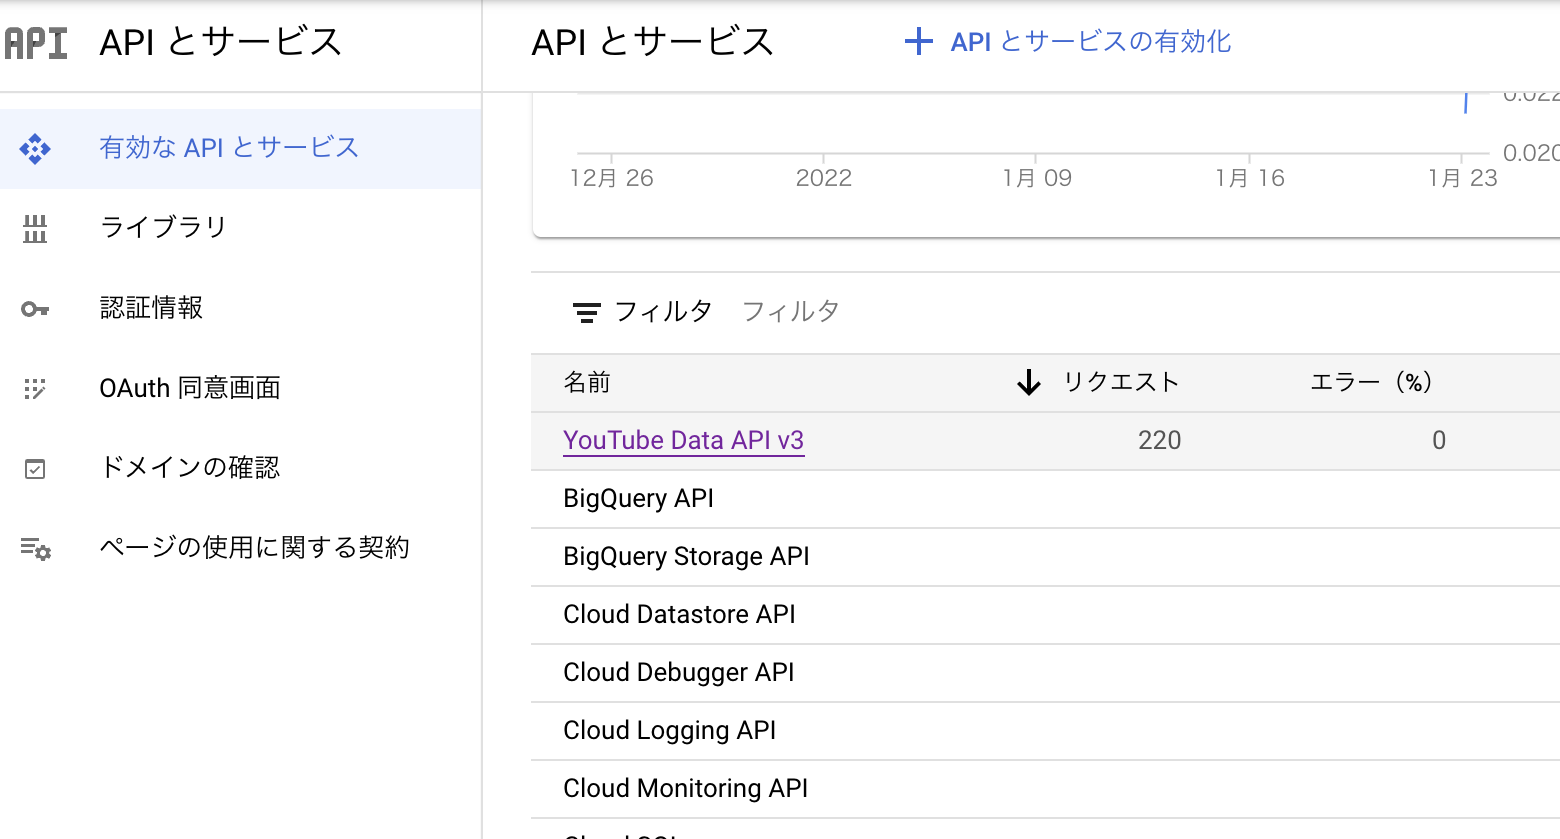Select the BigQuery API table row

638,497
